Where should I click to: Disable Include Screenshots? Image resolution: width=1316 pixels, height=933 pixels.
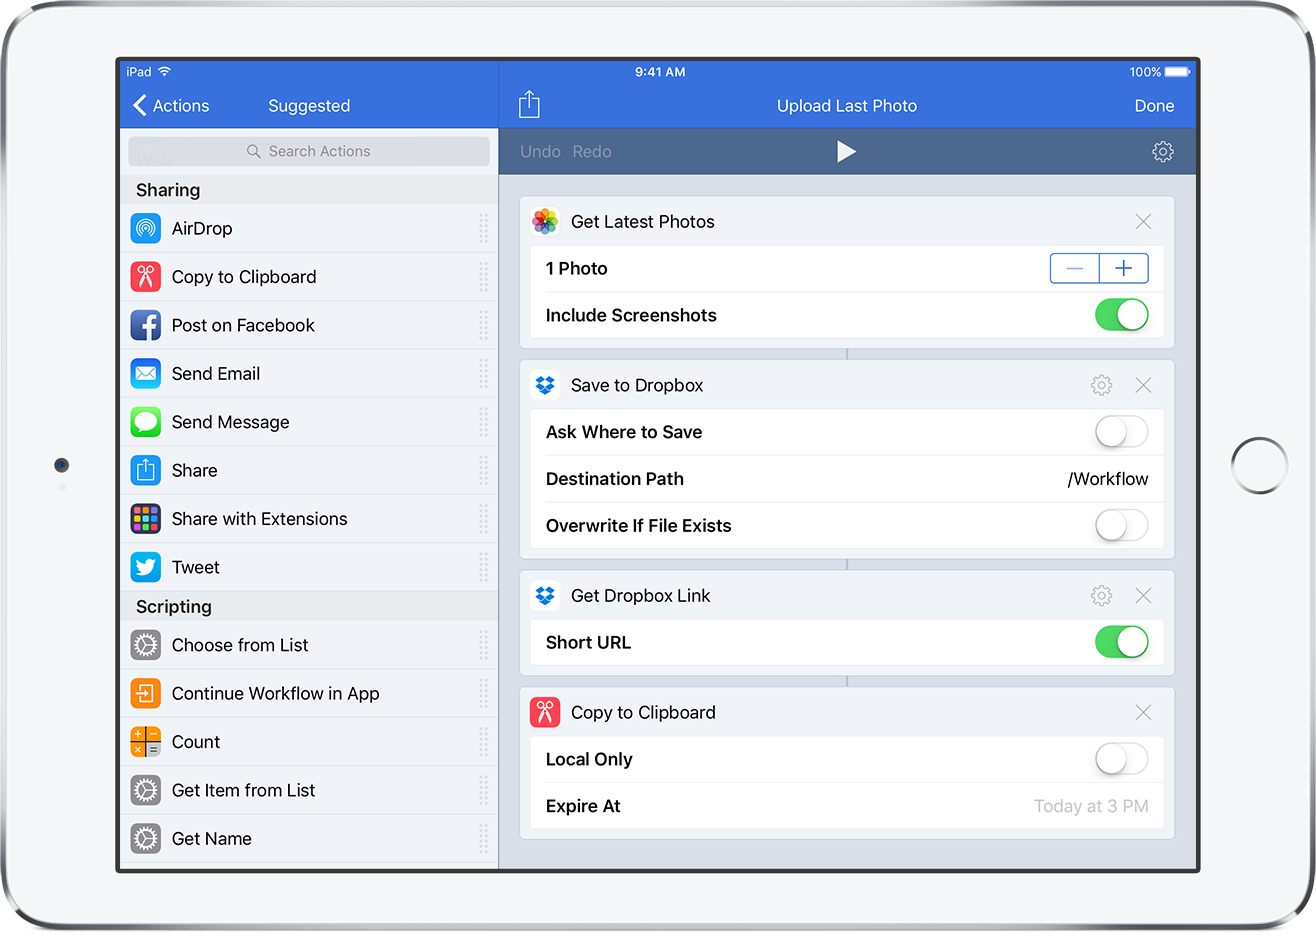click(x=1121, y=315)
